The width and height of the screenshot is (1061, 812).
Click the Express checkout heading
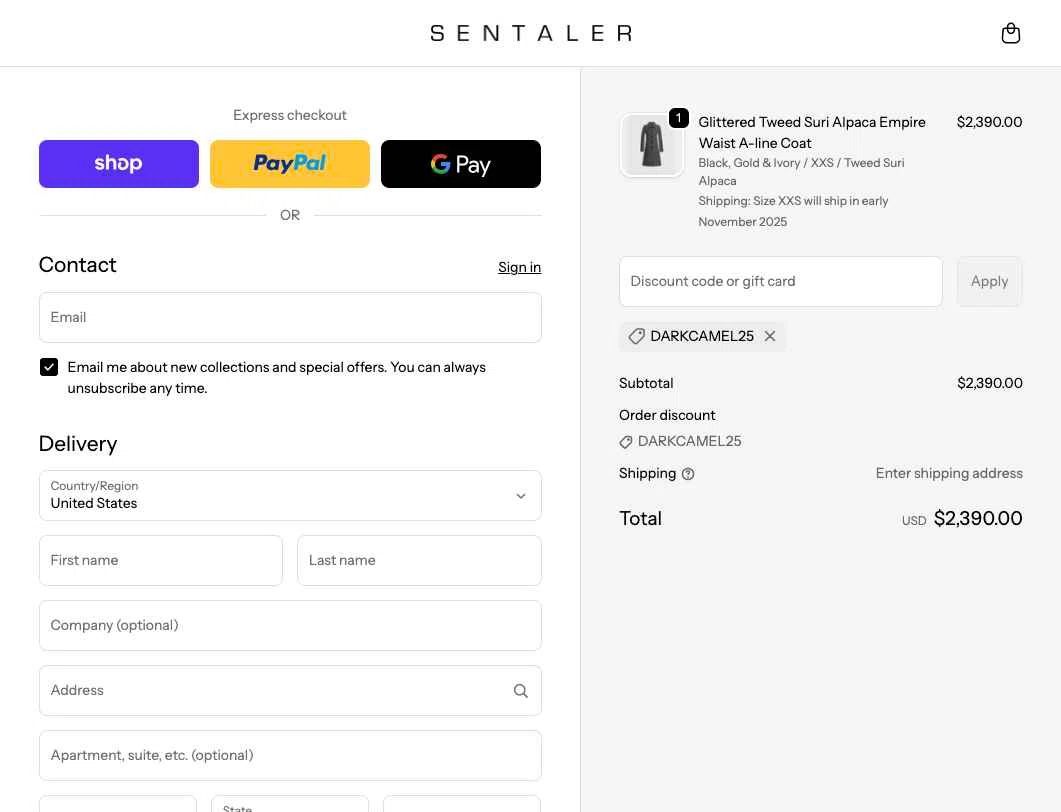(290, 115)
